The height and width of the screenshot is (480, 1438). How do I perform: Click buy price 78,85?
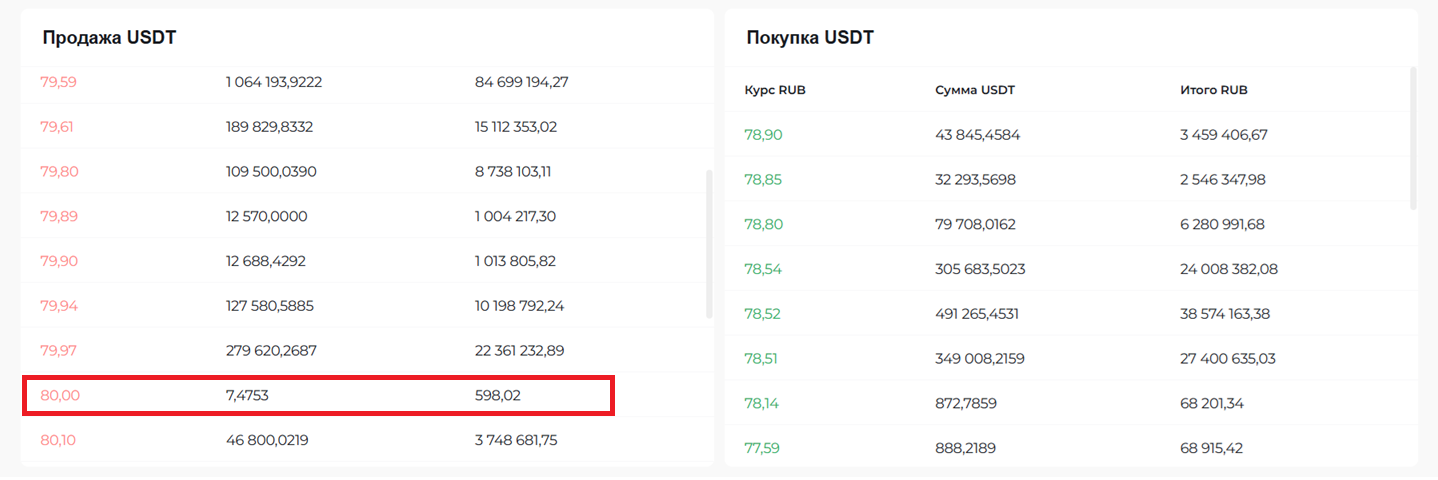point(764,180)
